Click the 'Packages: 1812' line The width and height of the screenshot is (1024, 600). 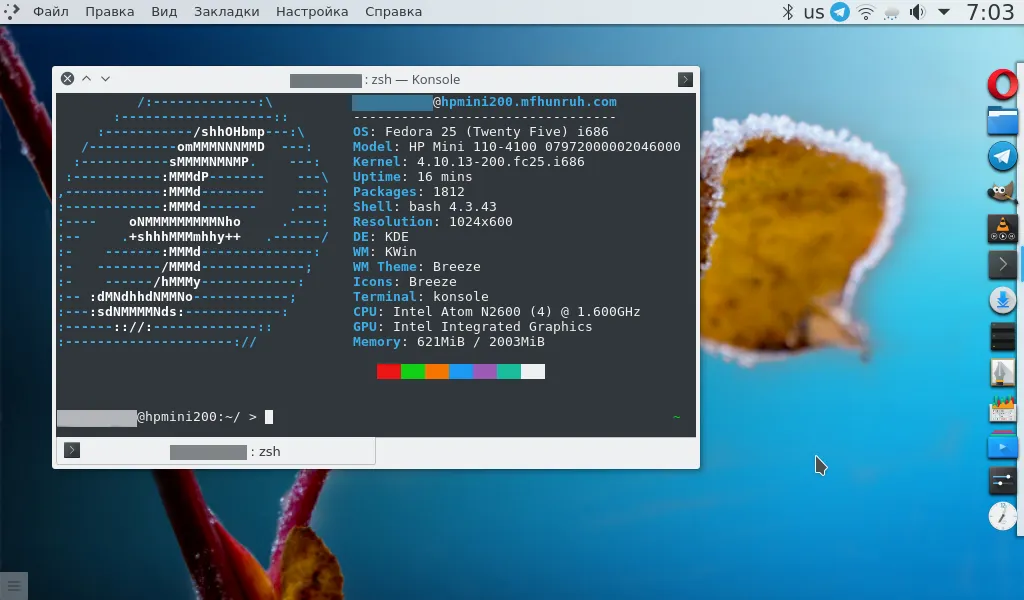click(x=409, y=192)
